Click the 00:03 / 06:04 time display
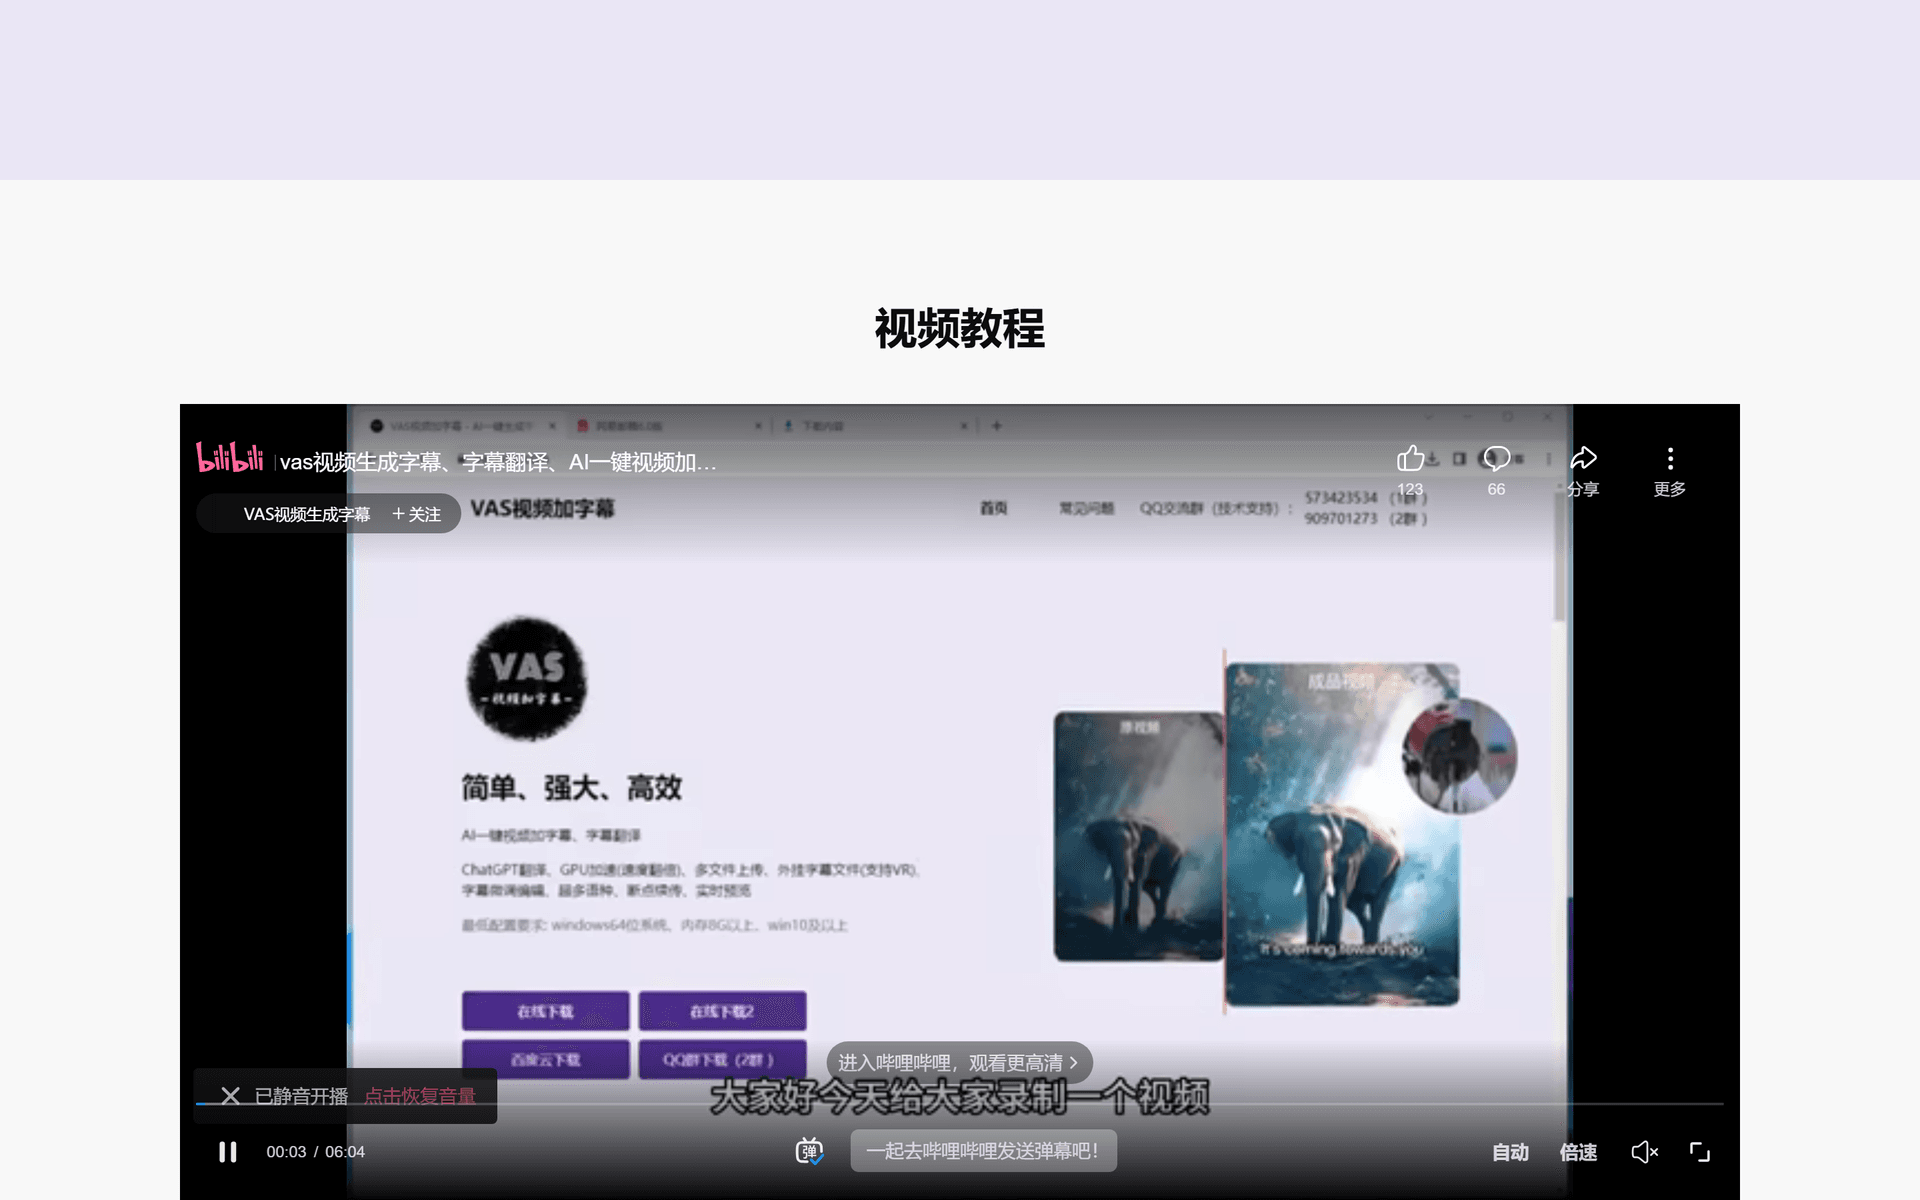 pos(315,1152)
